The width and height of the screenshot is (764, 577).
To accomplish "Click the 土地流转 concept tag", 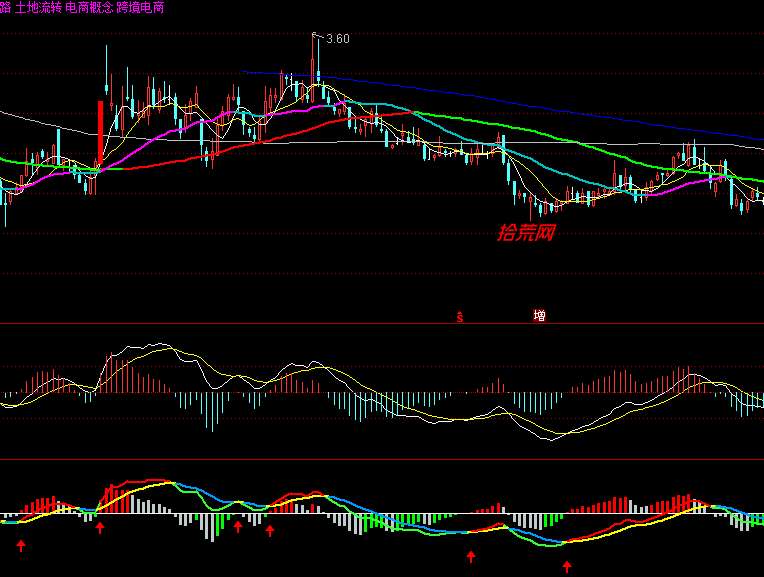I will [38, 7].
